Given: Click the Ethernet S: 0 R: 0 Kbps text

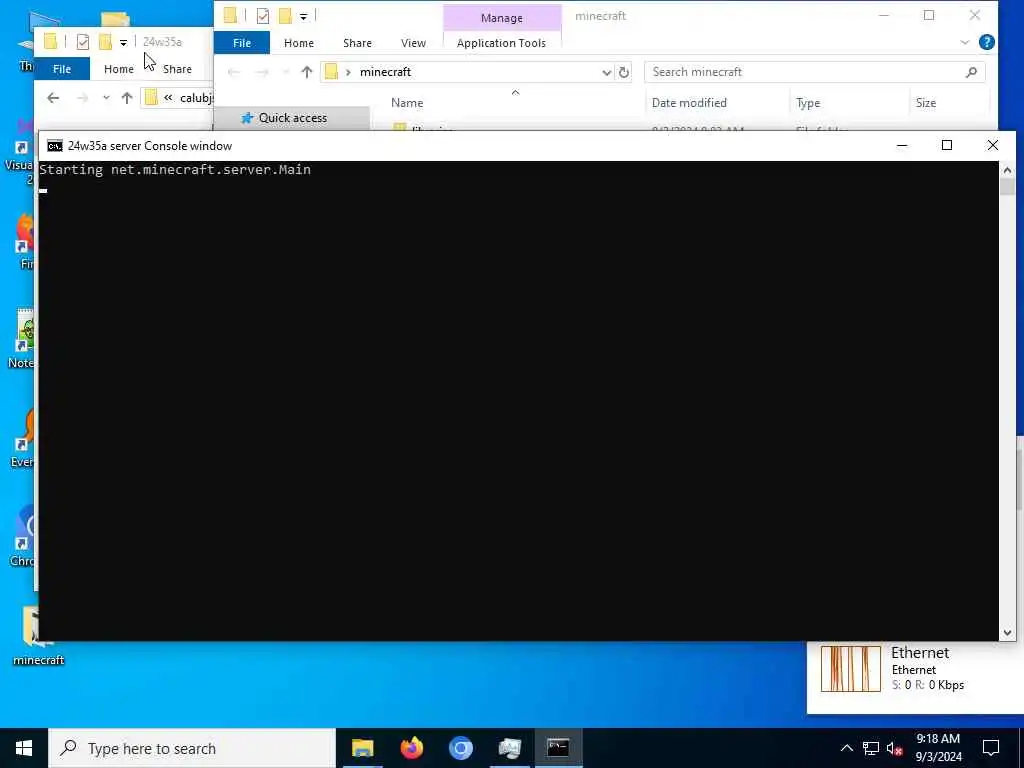Looking at the screenshot, I should [927, 685].
